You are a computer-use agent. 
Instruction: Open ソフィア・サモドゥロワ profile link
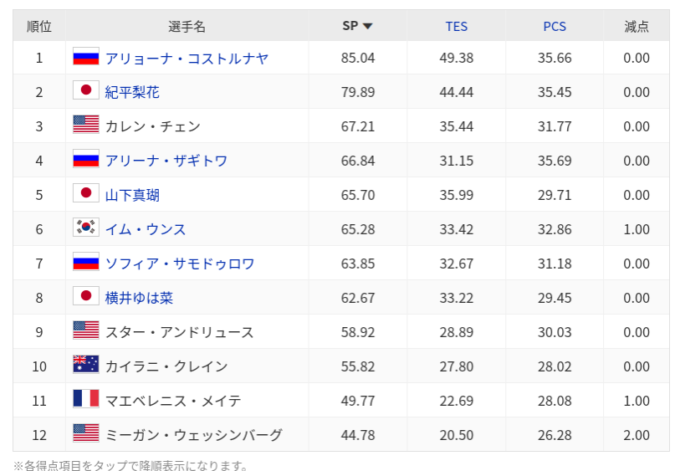pyautogui.click(x=179, y=263)
